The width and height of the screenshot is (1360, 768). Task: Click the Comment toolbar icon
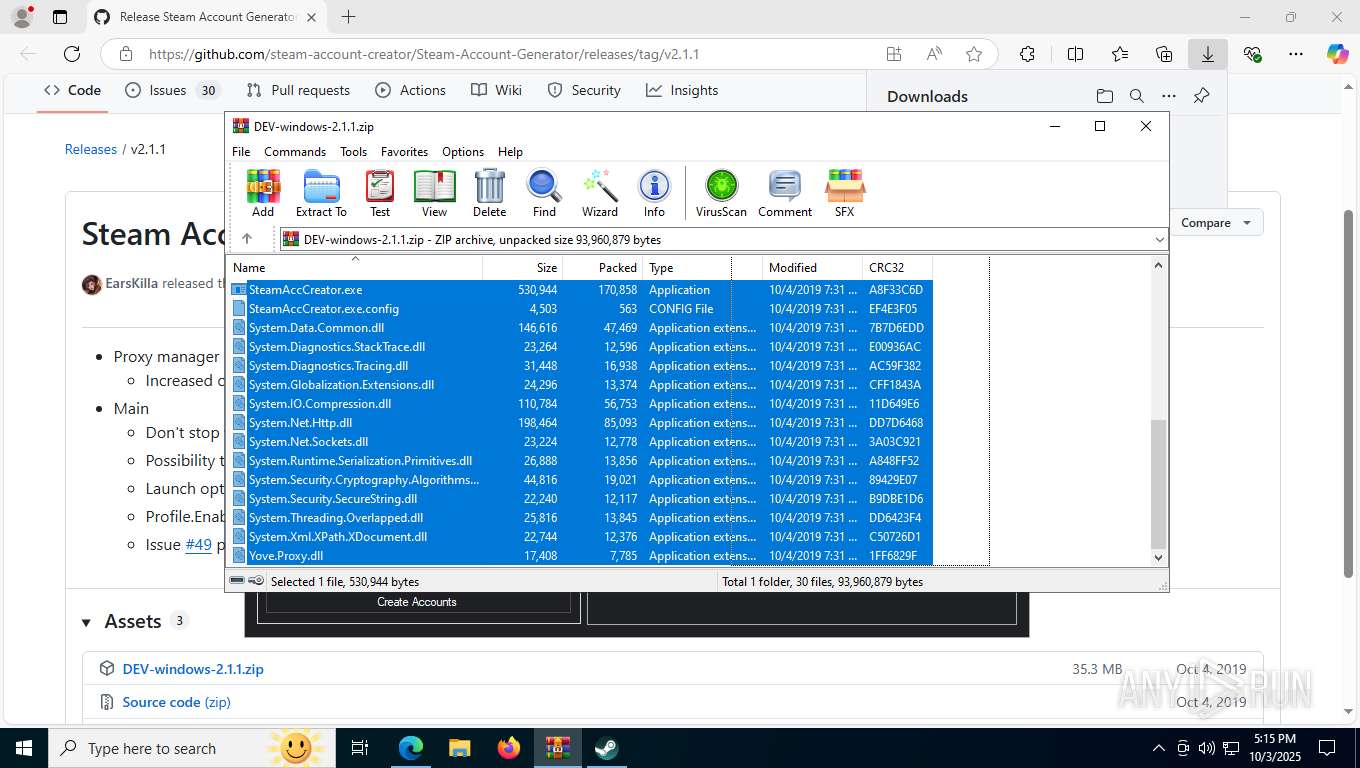785,193
